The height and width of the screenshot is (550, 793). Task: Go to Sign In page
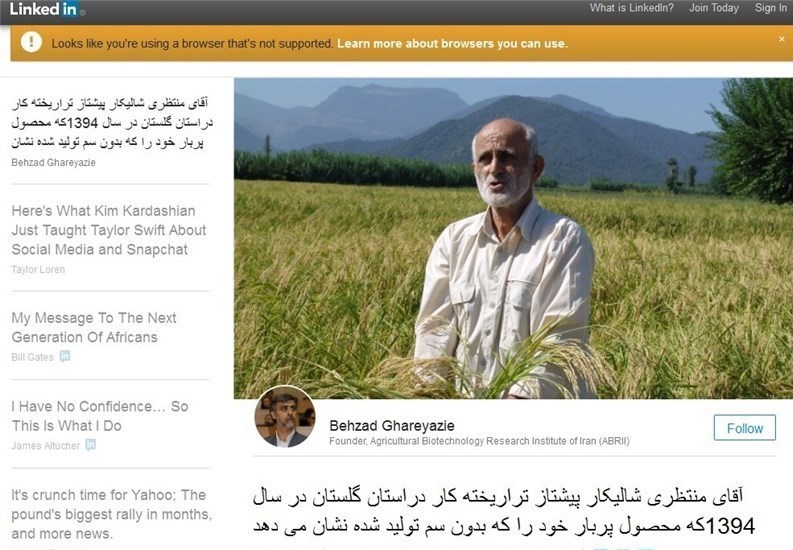[771, 8]
